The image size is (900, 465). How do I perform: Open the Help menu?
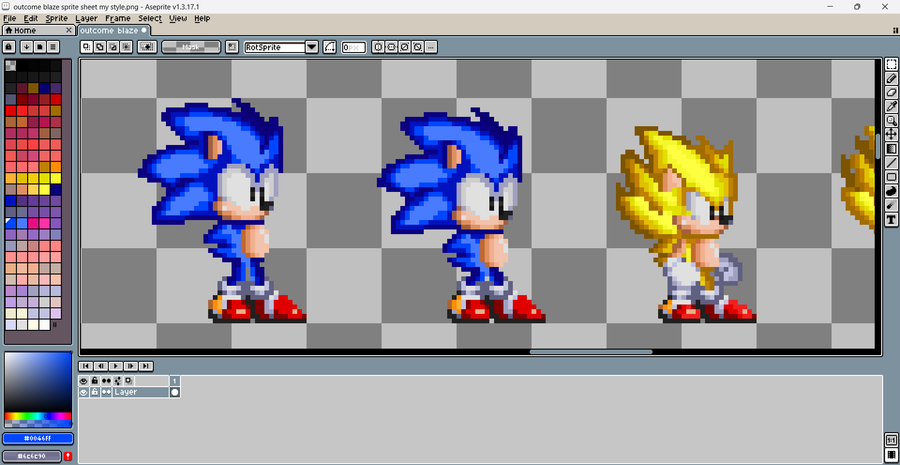(202, 18)
